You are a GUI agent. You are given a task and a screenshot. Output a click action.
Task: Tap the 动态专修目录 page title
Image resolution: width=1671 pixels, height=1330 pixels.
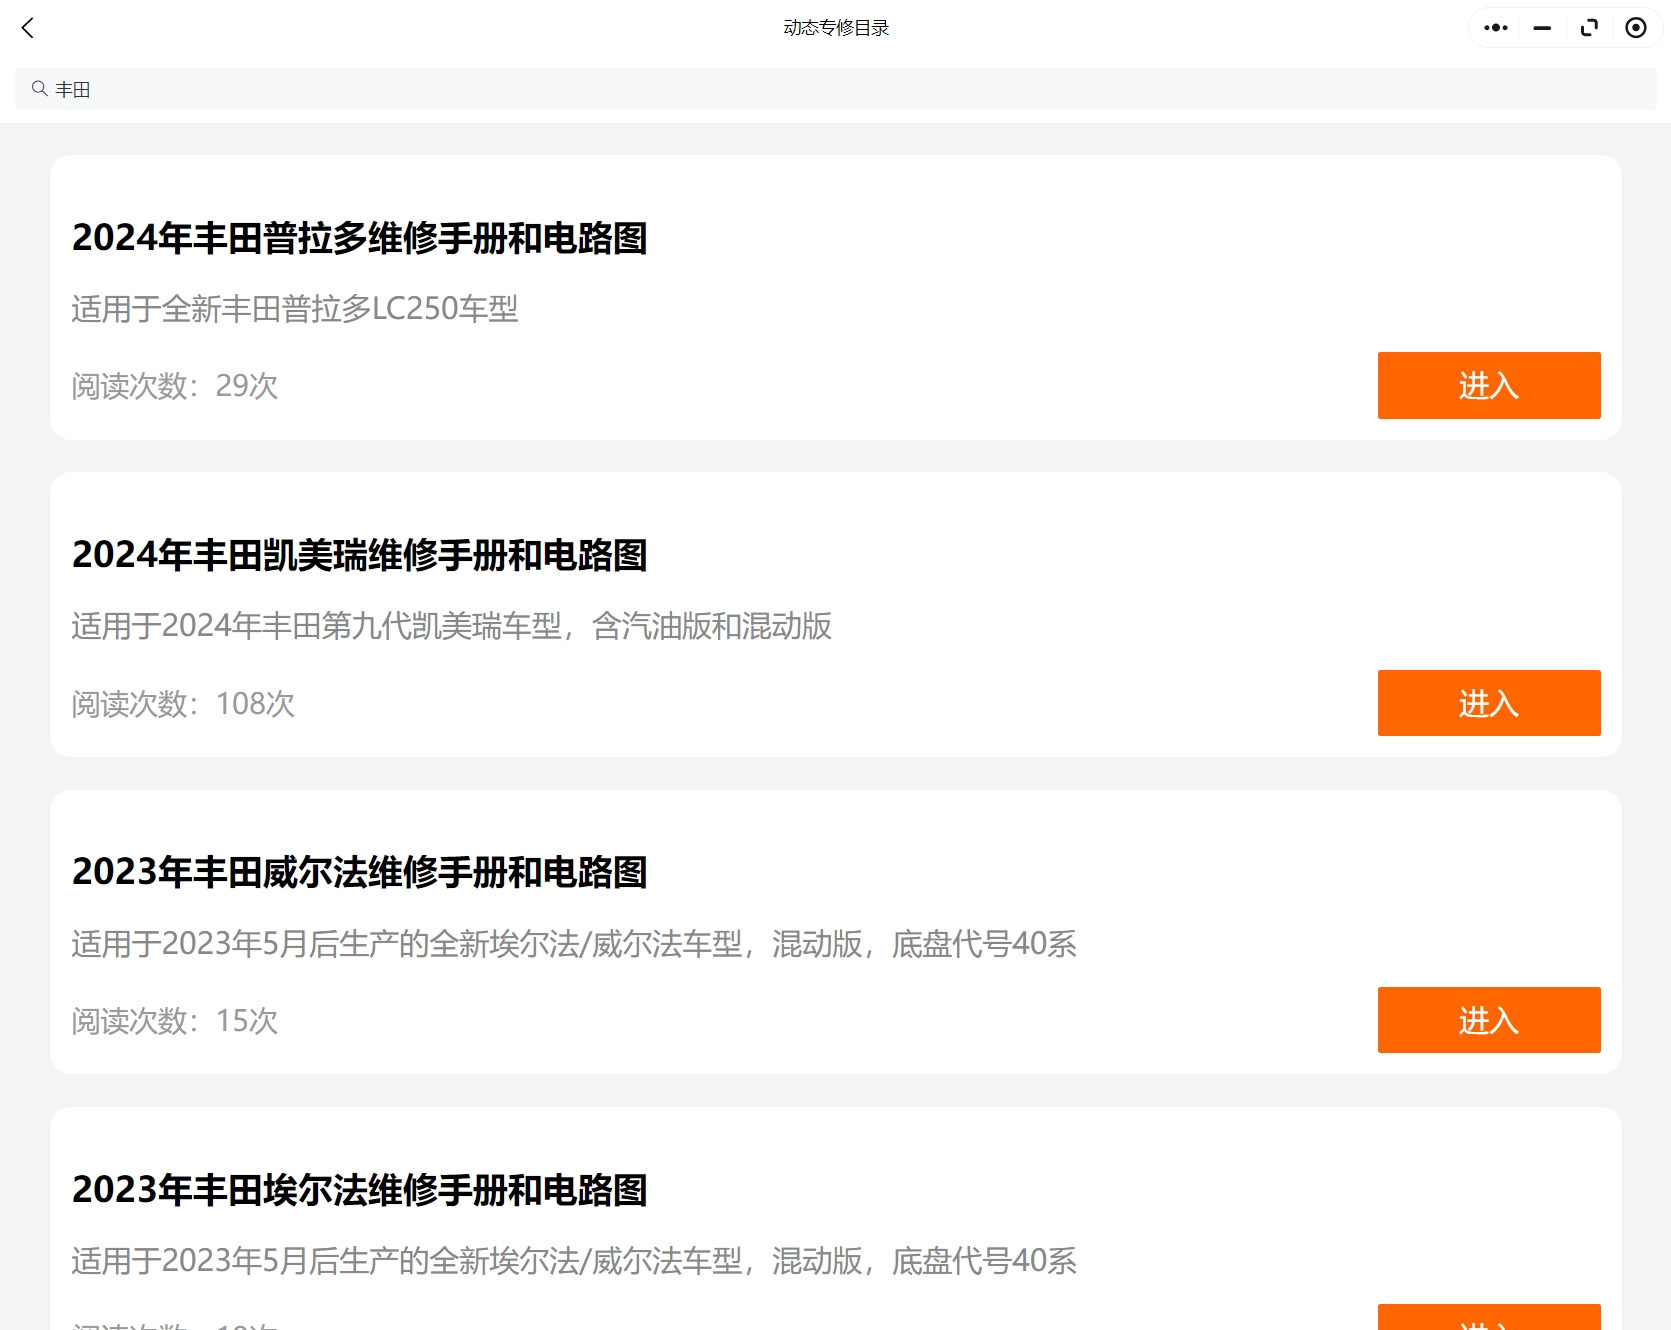point(835,27)
